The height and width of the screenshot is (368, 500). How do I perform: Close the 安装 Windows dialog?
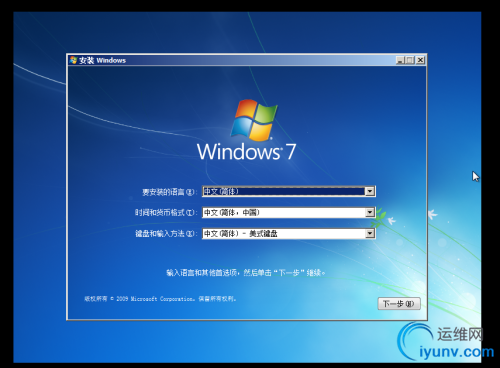tap(421, 60)
